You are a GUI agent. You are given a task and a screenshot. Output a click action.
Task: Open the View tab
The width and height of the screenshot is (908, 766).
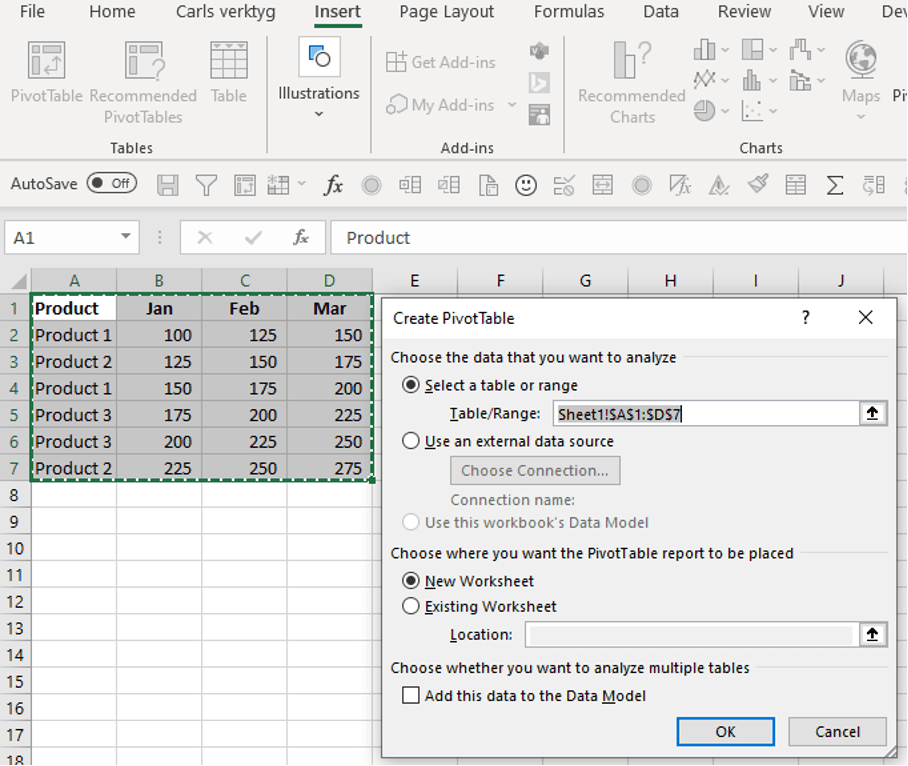[826, 12]
